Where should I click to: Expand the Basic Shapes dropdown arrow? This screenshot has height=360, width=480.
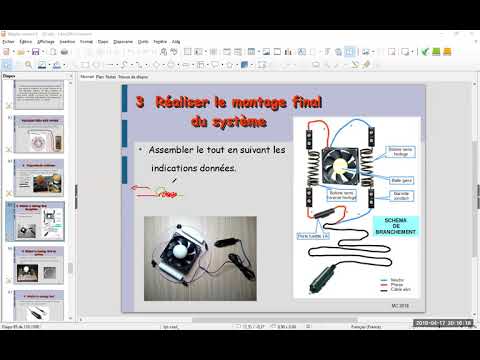coord(163,65)
